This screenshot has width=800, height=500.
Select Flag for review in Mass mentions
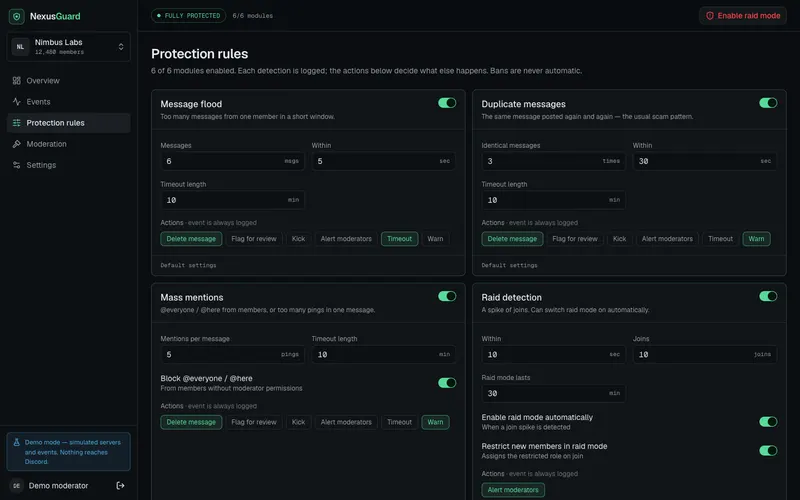click(x=254, y=422)
